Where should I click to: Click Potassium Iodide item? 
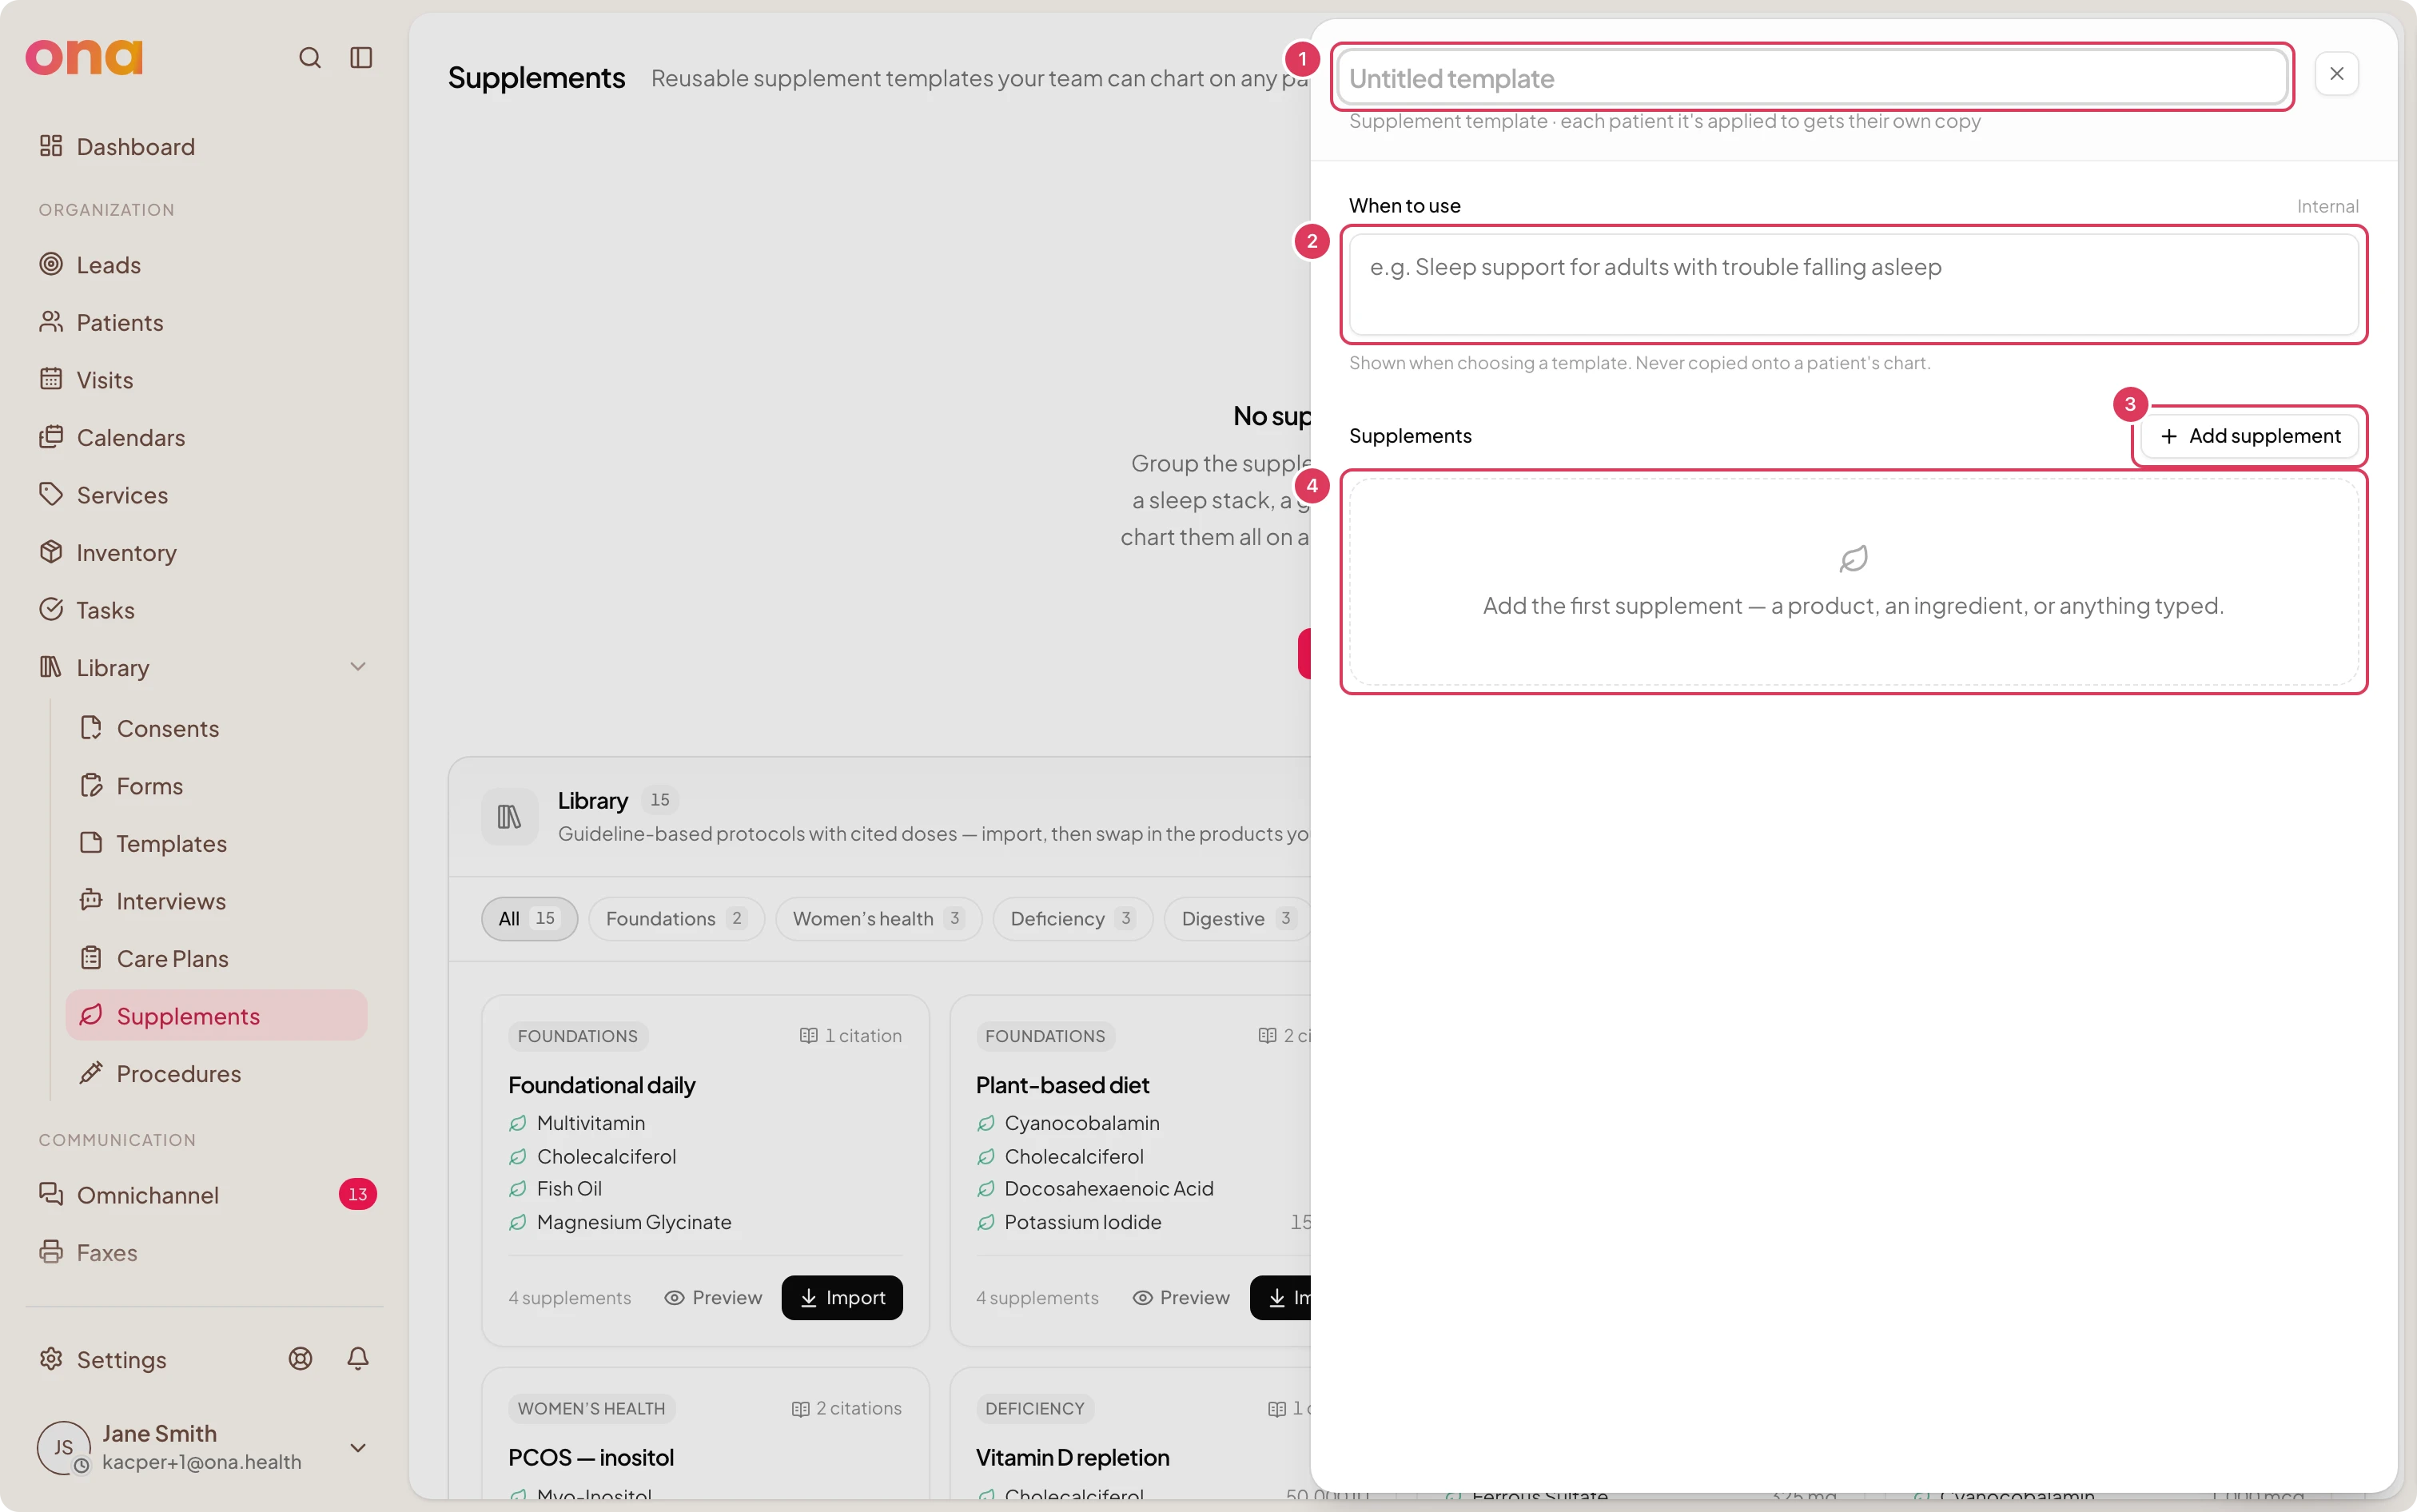[1083, 1222]
